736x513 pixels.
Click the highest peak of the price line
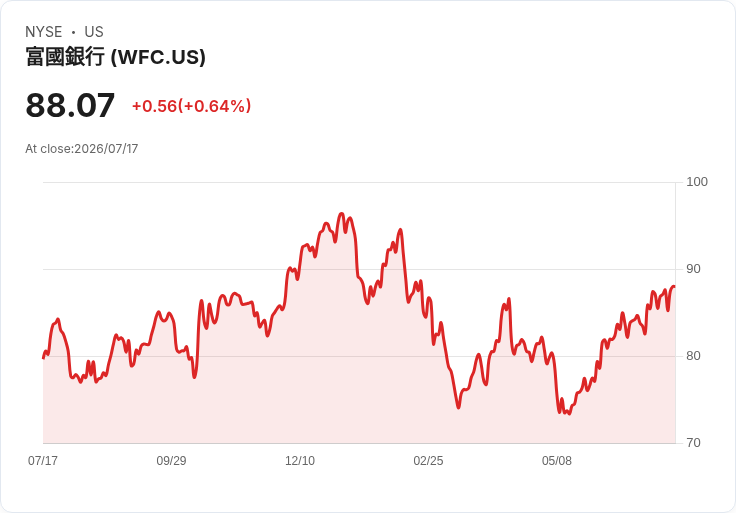click(x=341, y=214)
